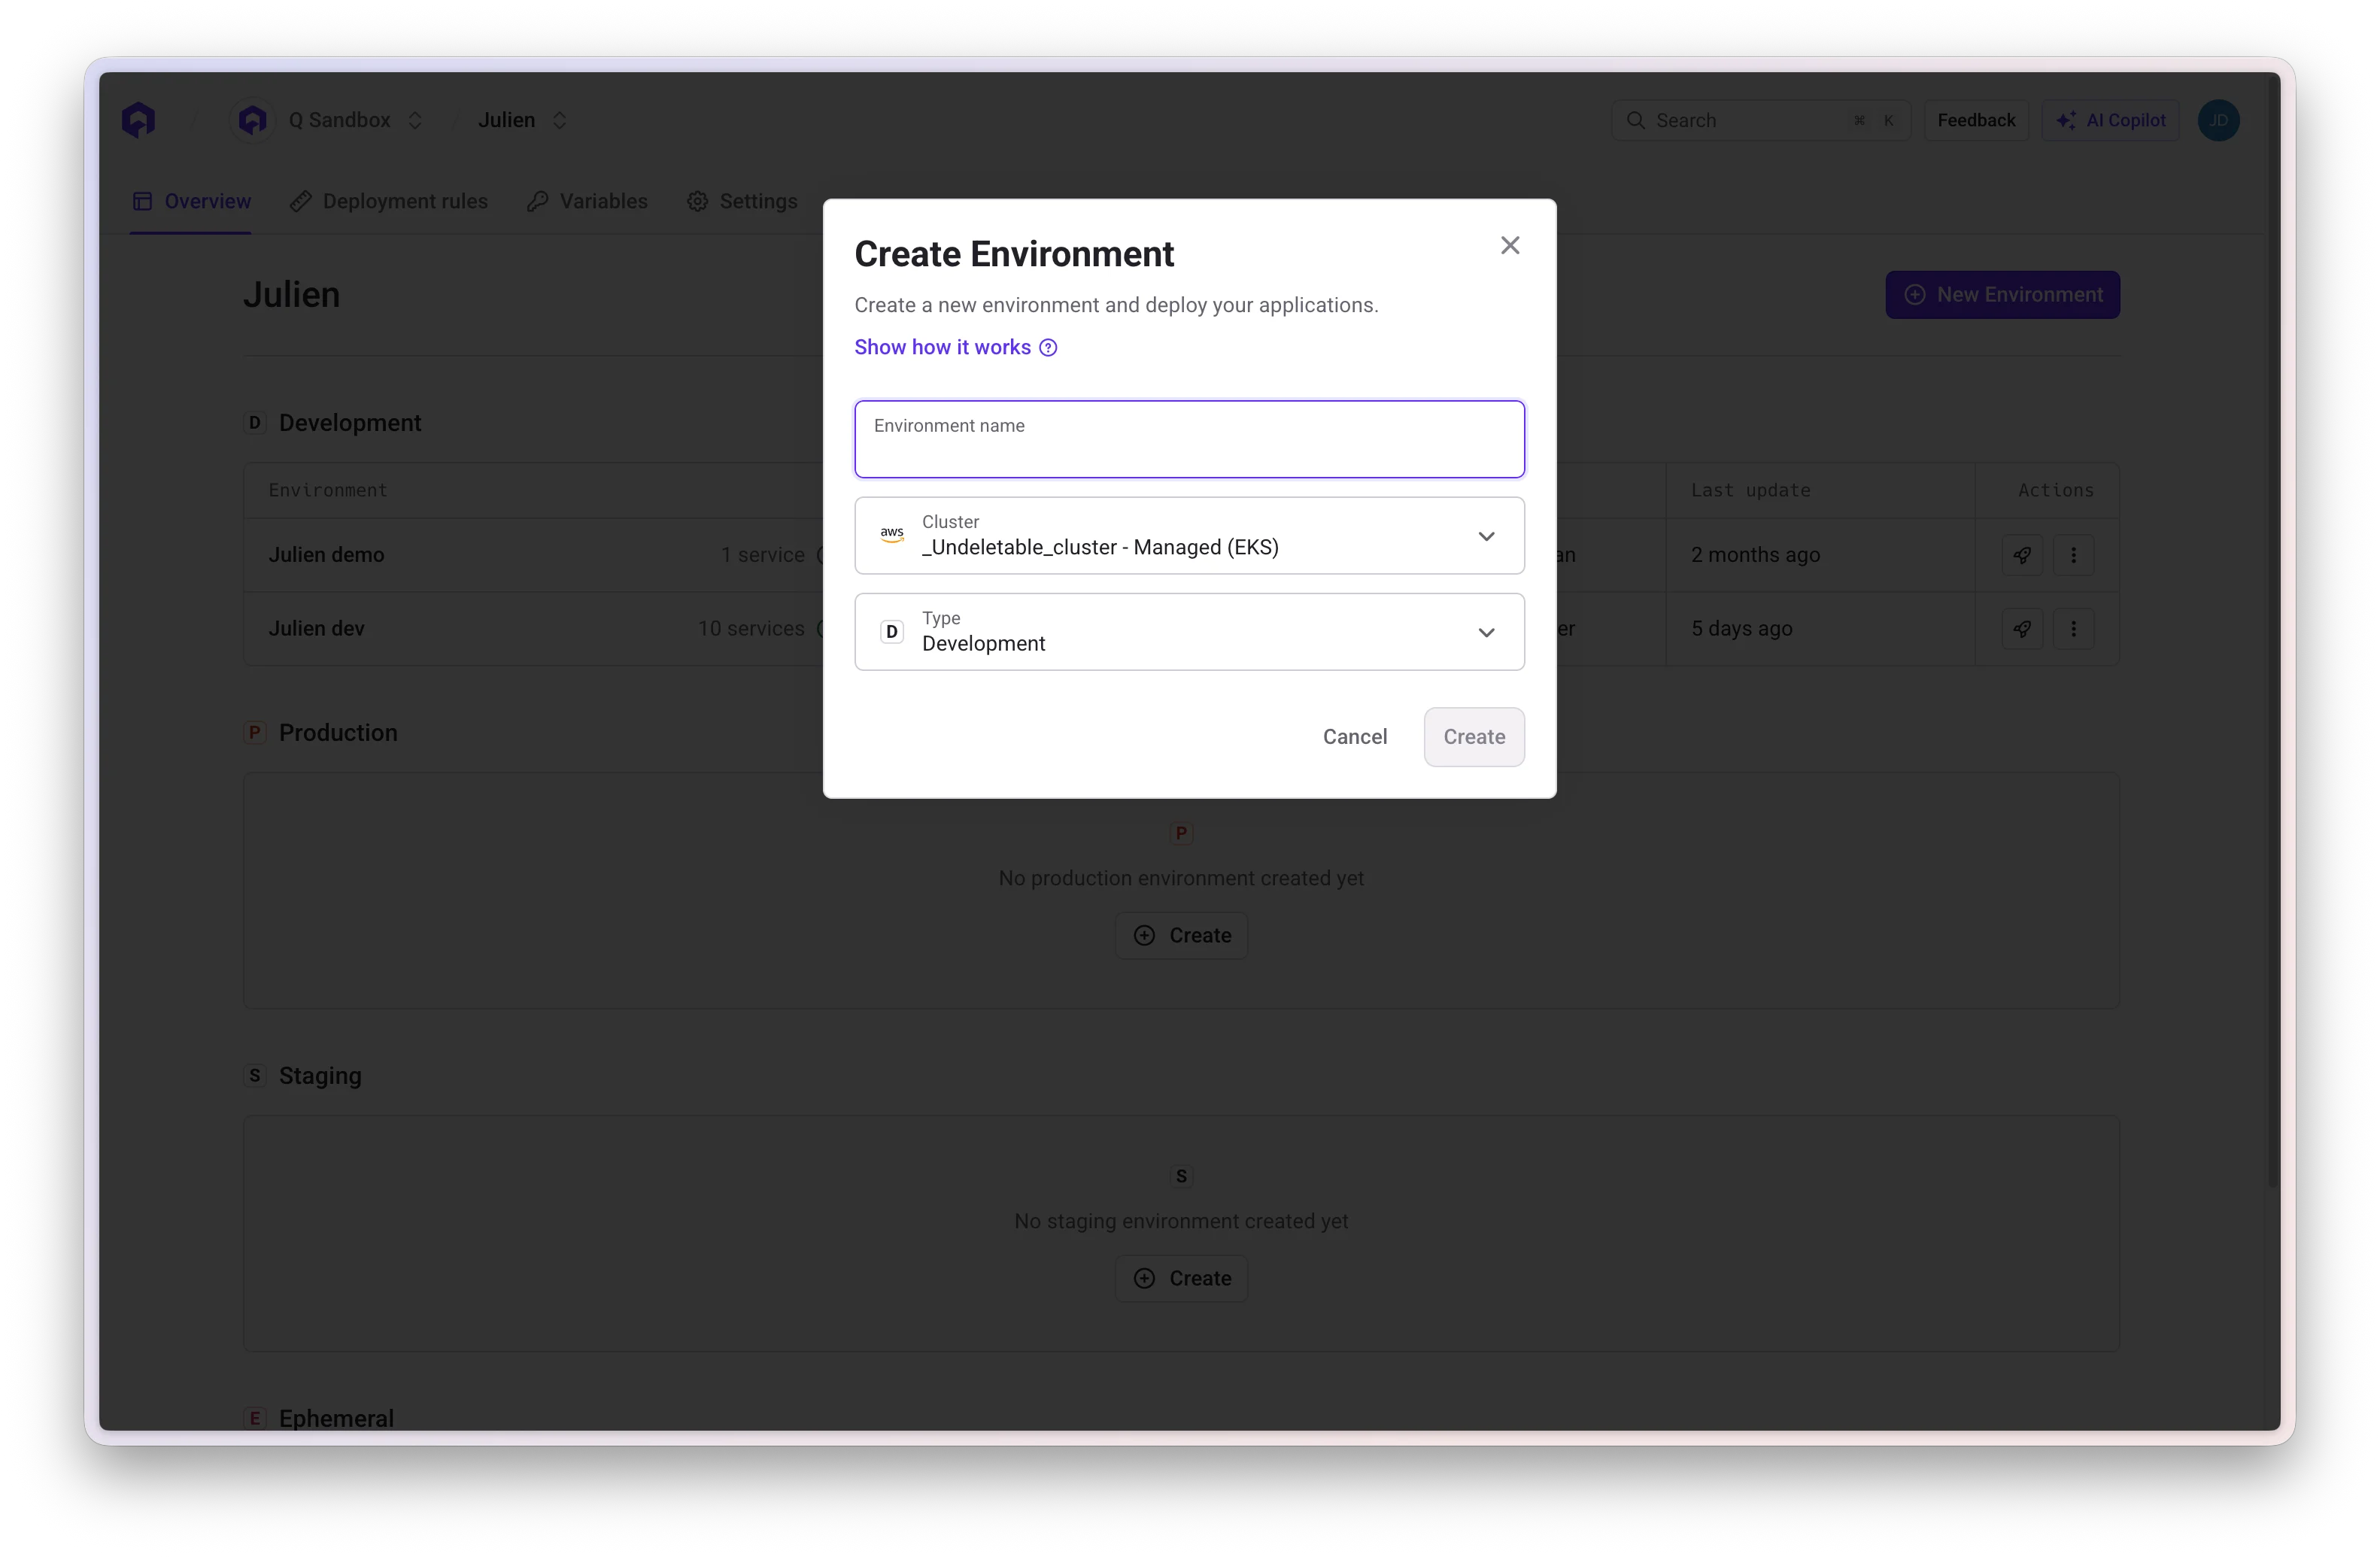This screenshot has height=1557, width=2380.
Task: Click the Qovery logo in top bar
Action: 139,120
